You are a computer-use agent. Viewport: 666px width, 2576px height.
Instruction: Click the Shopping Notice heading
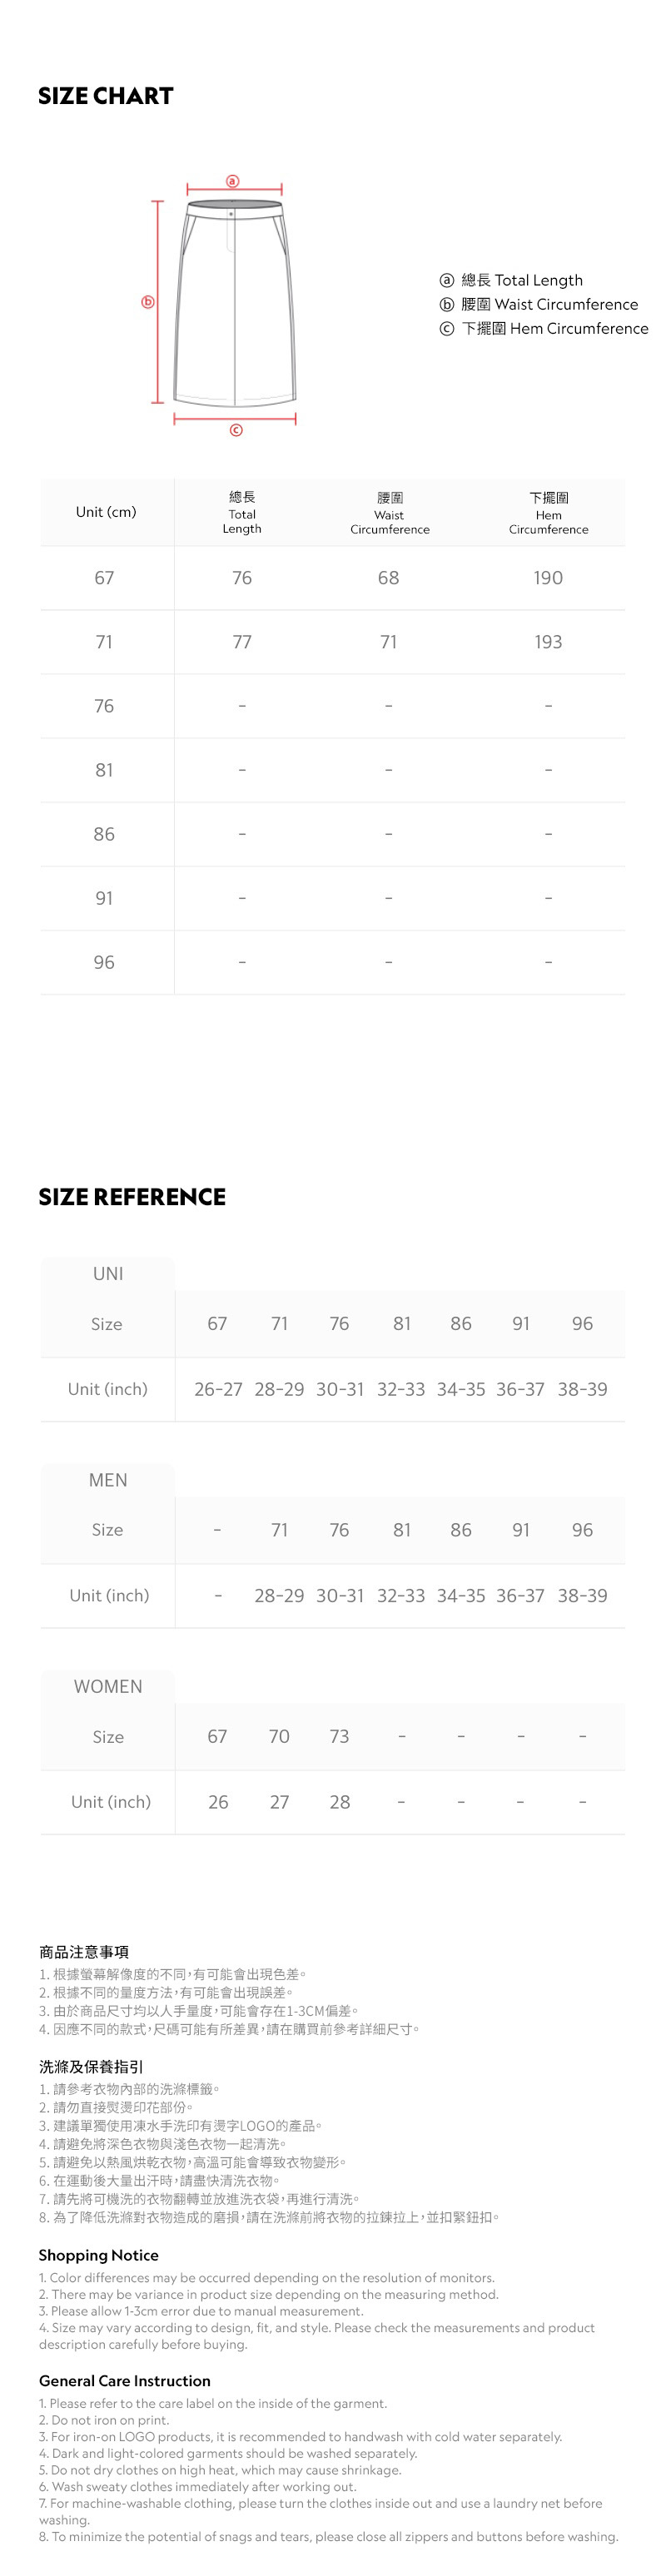[98, 2255]
